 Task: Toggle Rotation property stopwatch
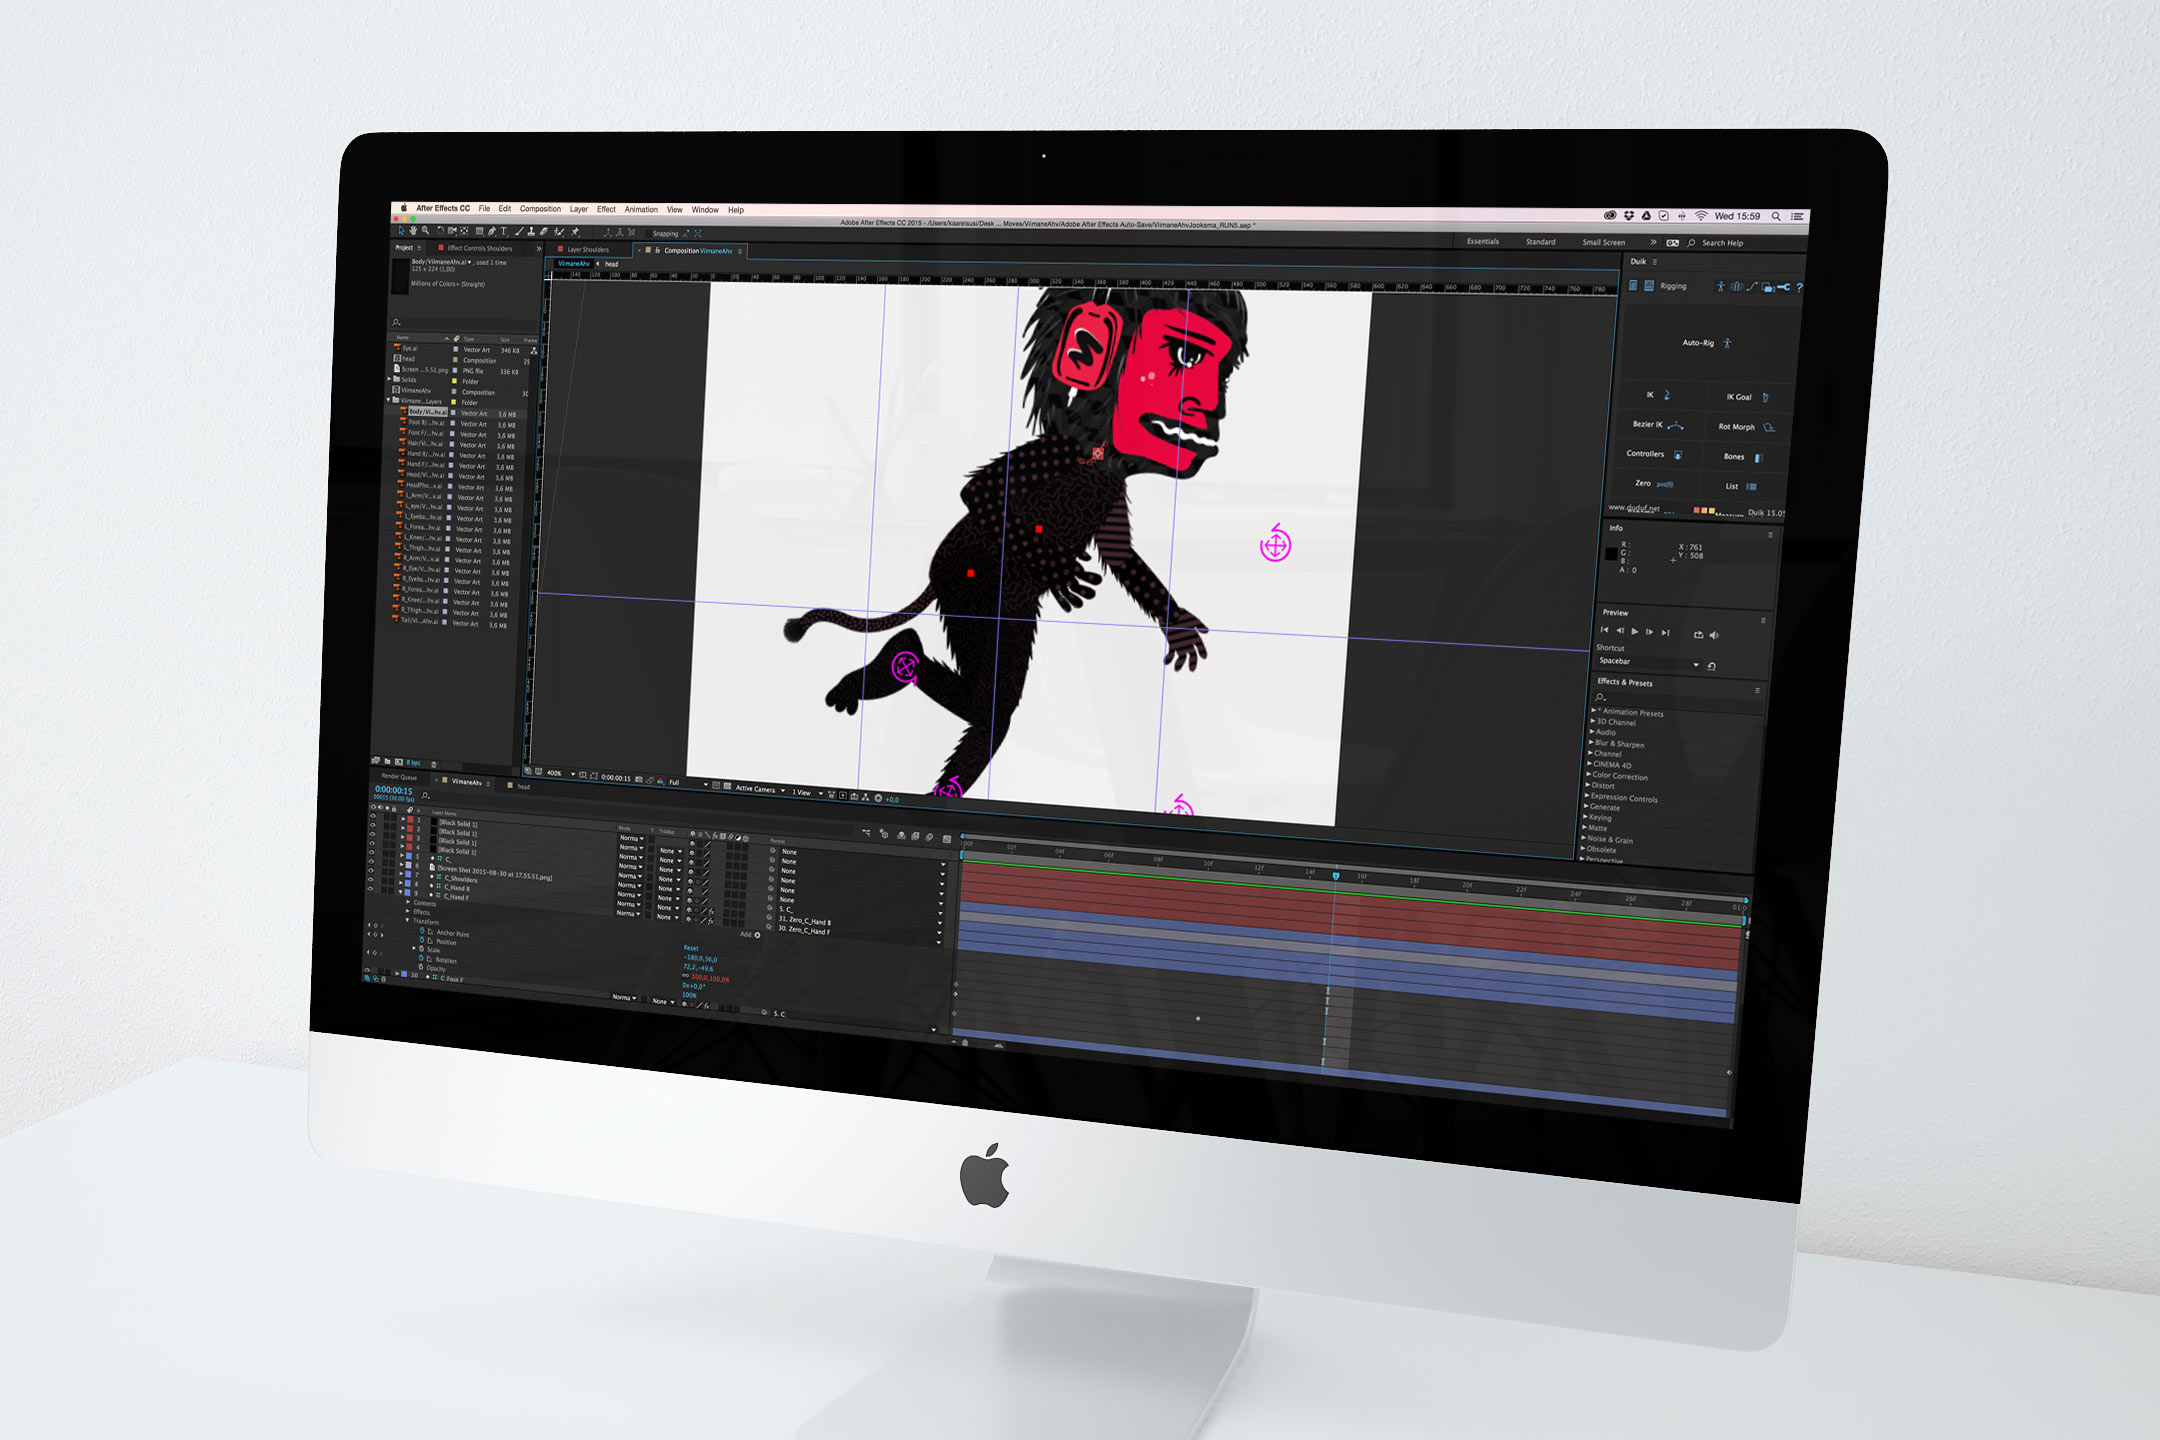(421, 958)
